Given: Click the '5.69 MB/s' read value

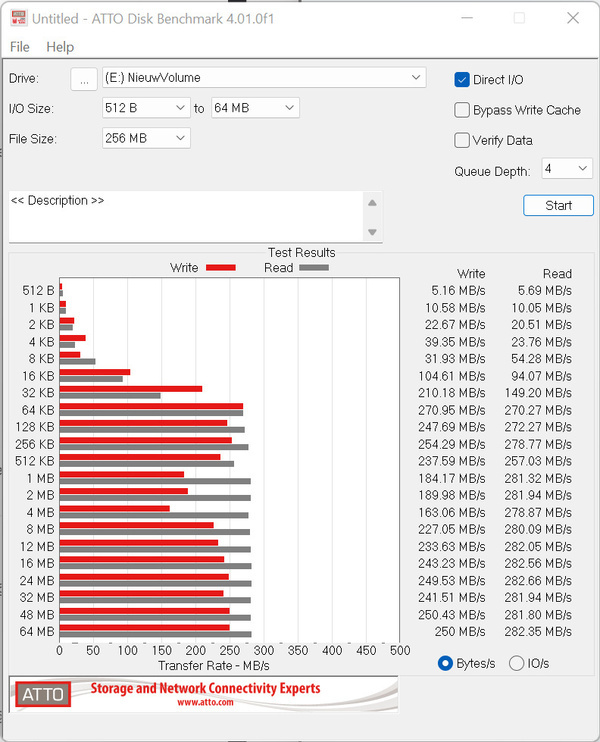Looking at the screenshot, I should [545, 291].
